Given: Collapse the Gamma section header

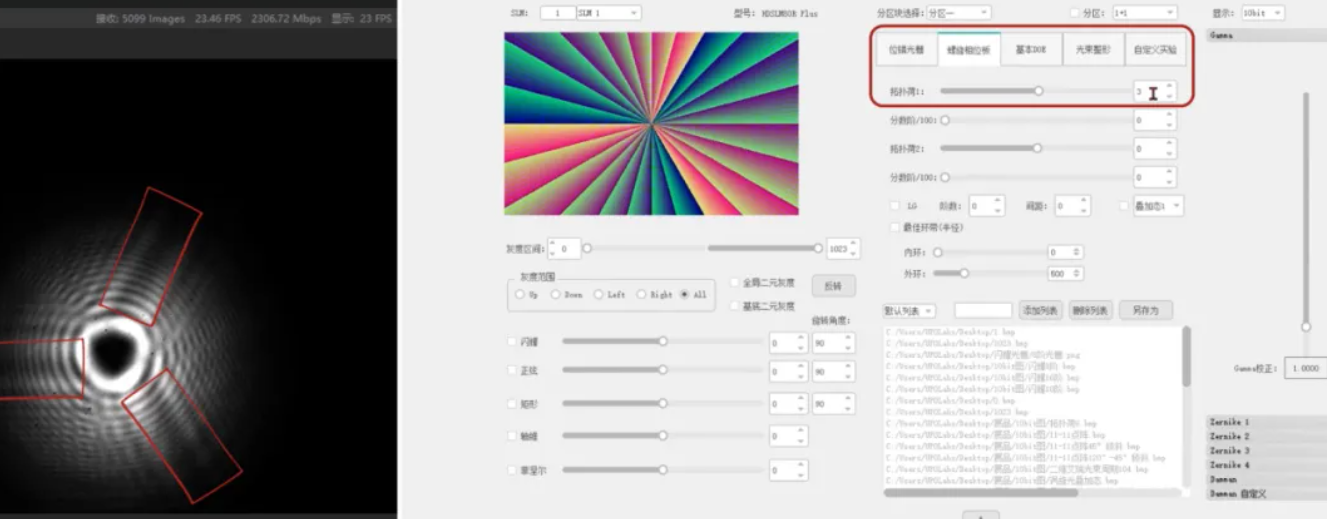Looking at the screenshot, I should 1266,35.
